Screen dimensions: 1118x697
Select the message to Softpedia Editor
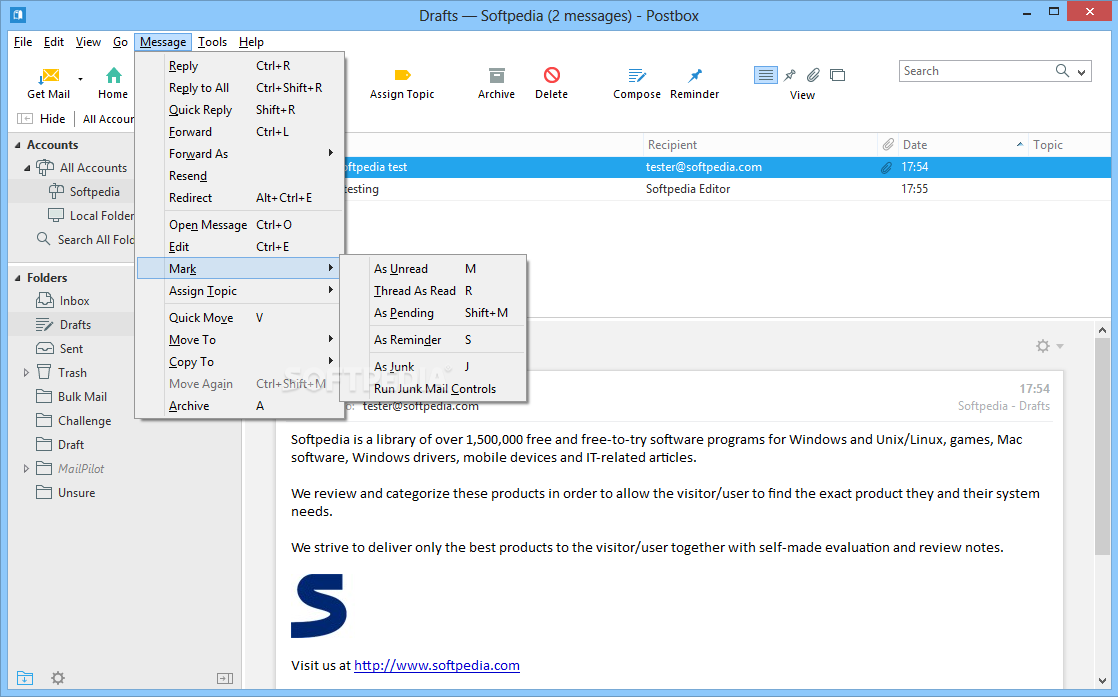click(x=727, y=189)
